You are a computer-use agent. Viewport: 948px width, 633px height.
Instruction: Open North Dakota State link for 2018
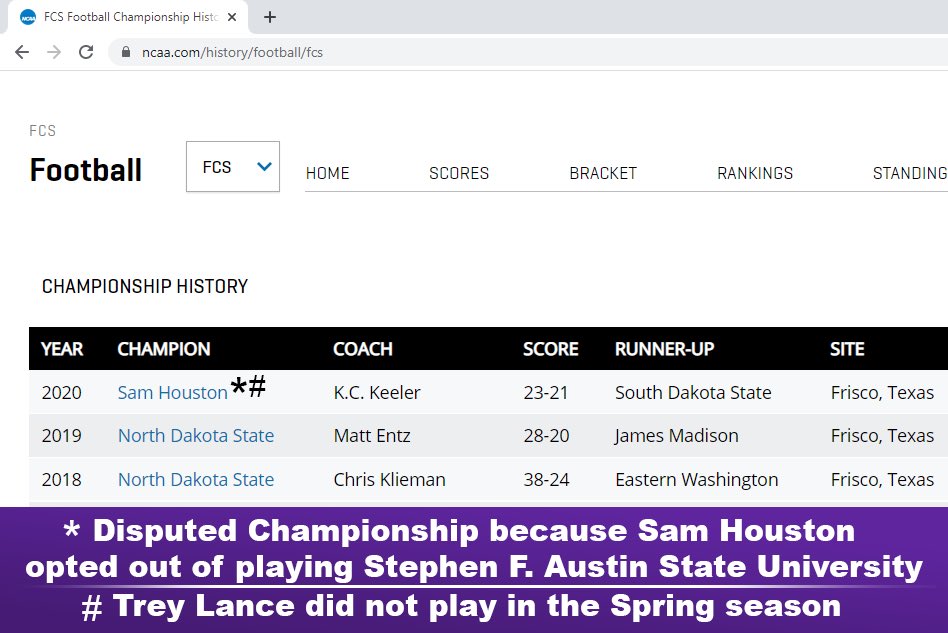(196, 479)
